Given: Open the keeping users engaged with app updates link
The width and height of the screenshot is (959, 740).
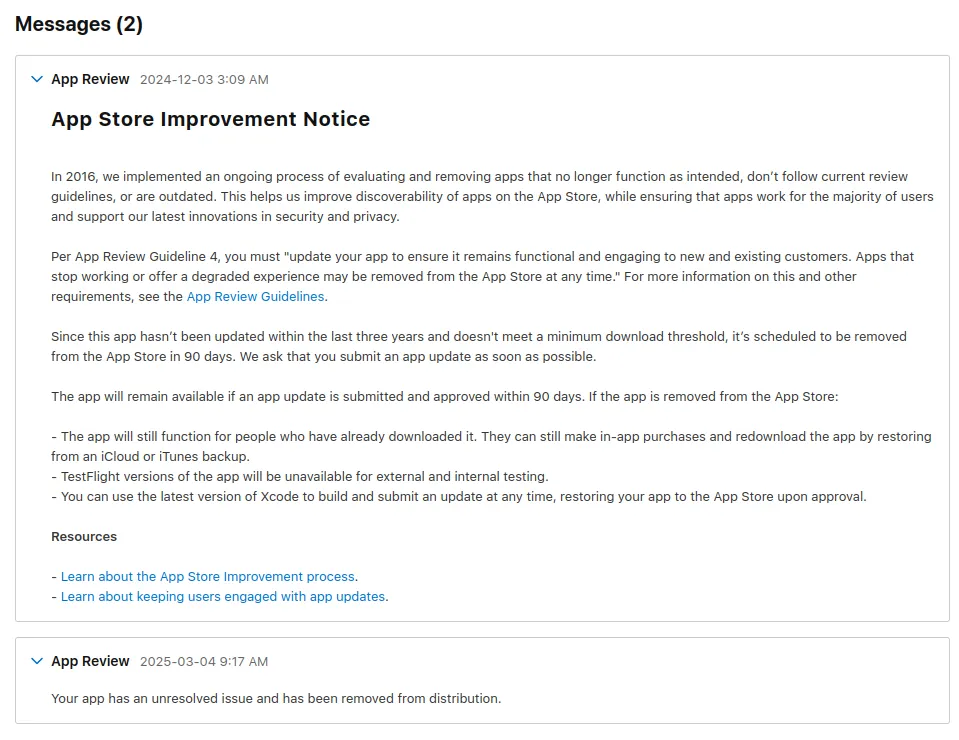Looking at the screenshot, I should tap(222, 596).
